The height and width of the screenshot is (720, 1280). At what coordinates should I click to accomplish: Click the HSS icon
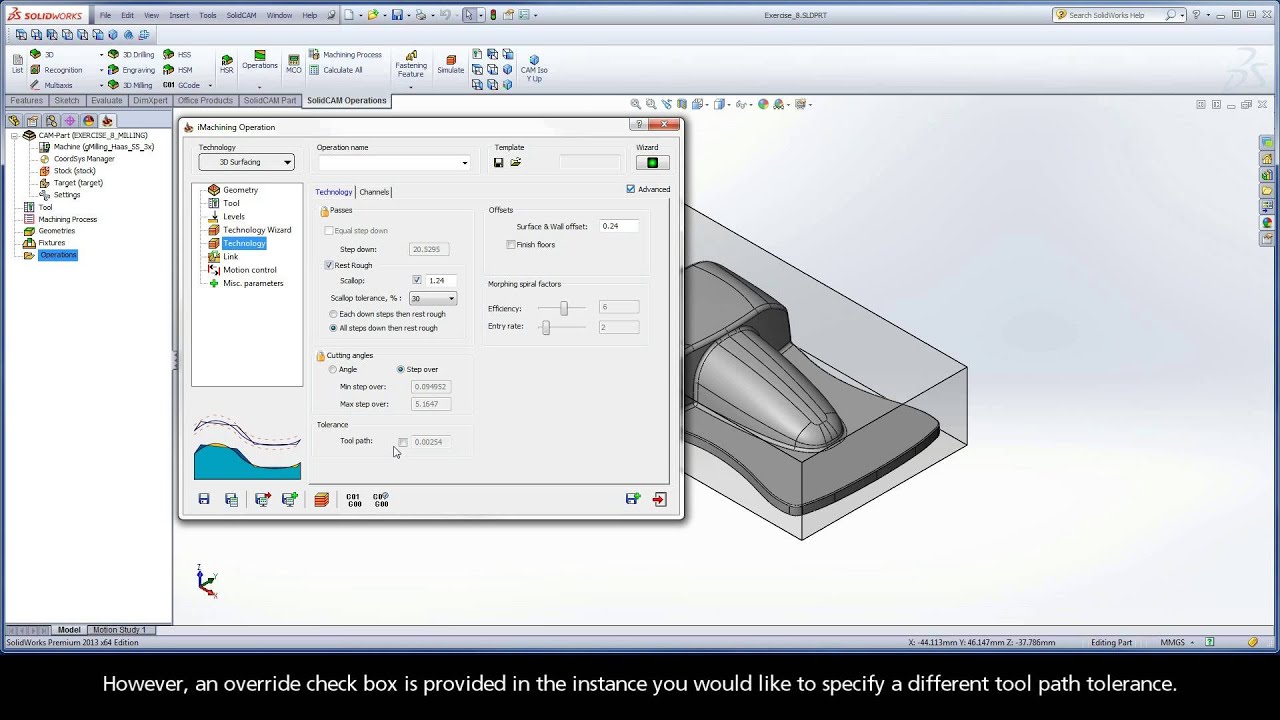point(168,54)
